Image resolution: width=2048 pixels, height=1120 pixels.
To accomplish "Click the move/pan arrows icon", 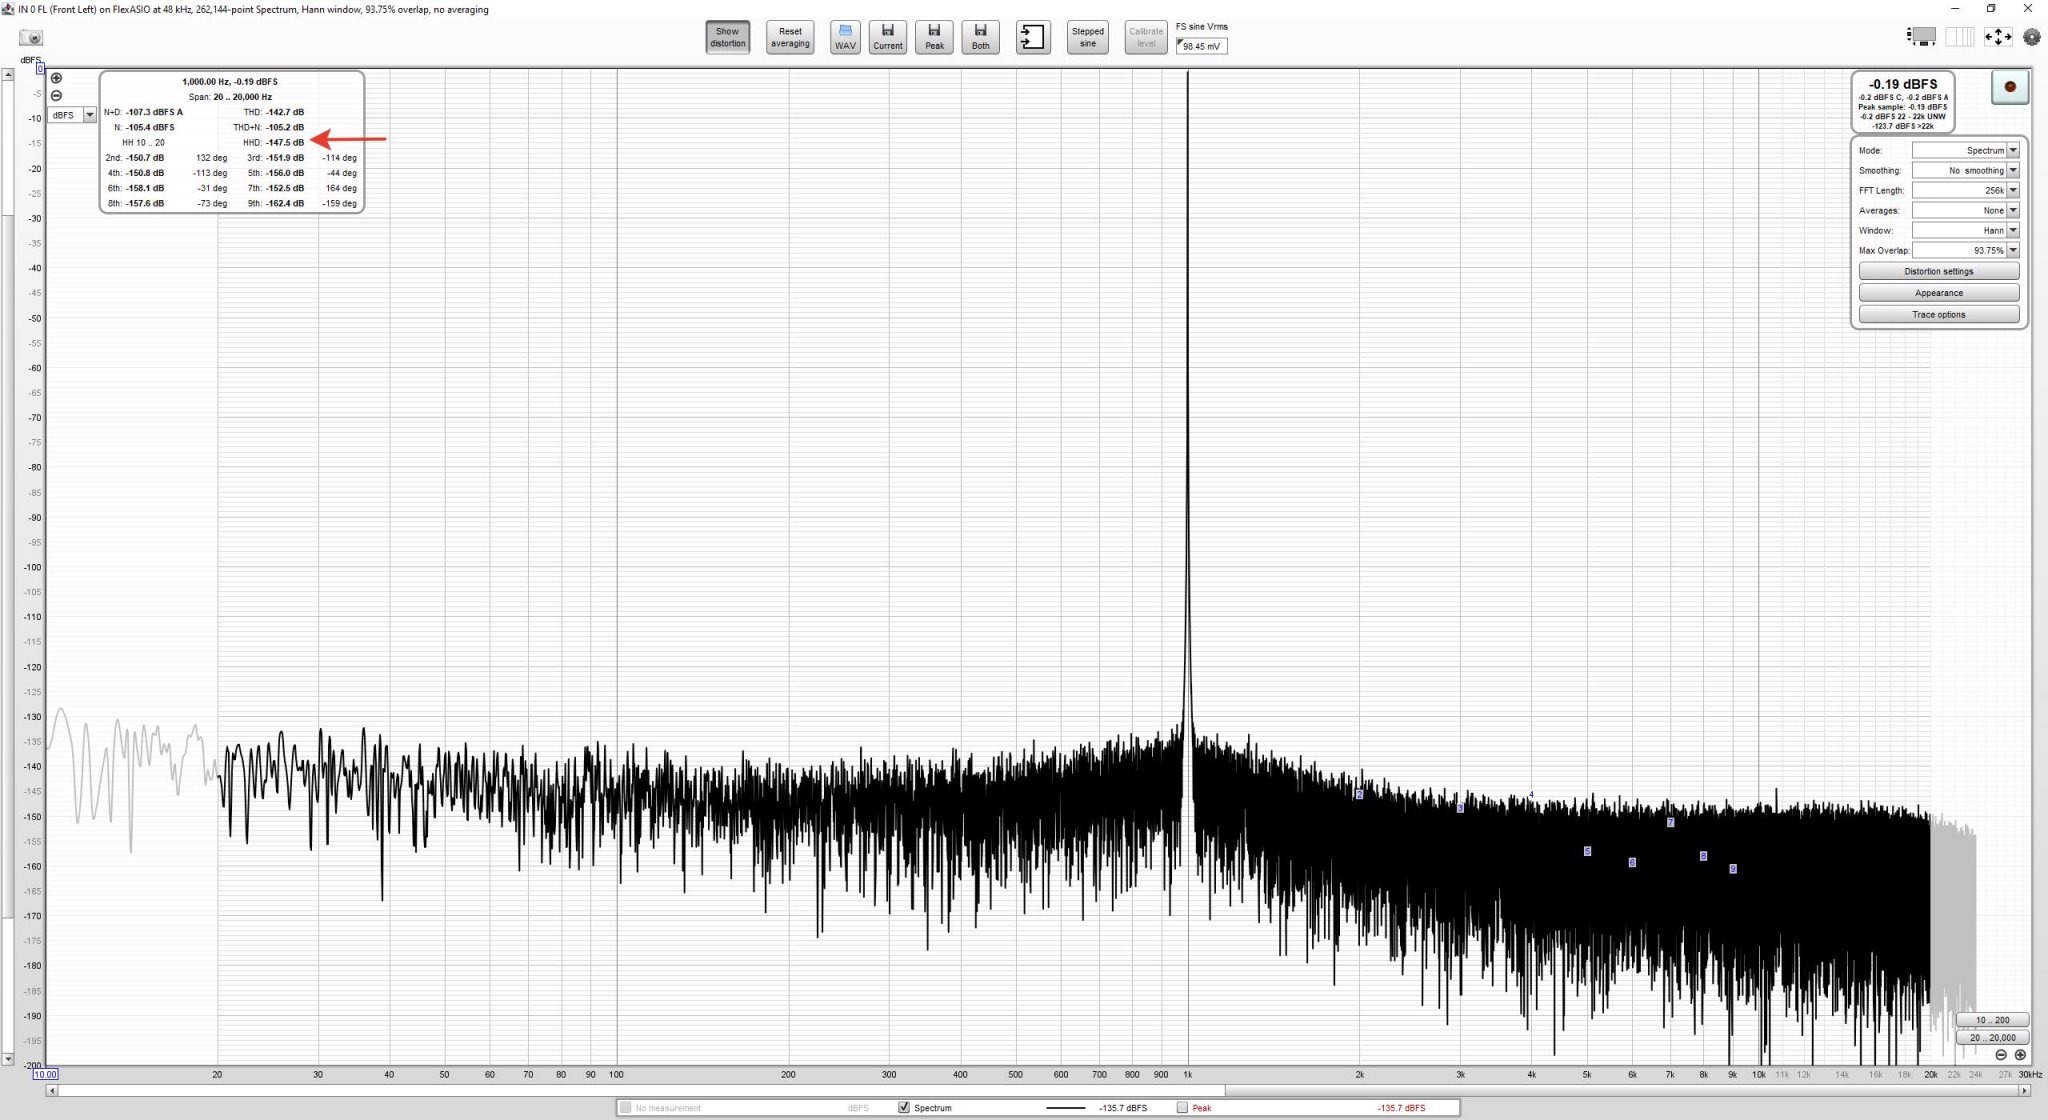I will coord(1997,37).
